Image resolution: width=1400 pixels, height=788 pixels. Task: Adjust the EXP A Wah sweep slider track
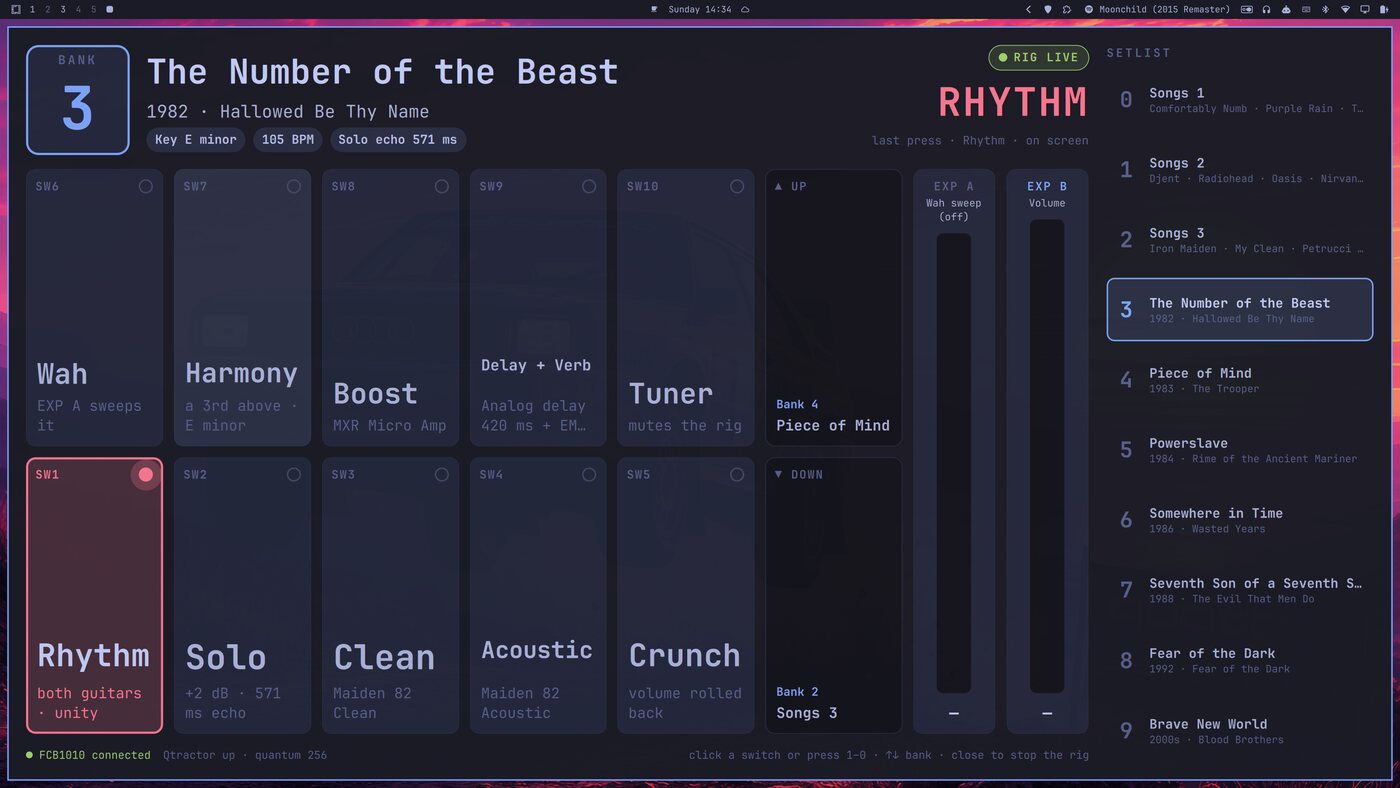coord(954,463)
